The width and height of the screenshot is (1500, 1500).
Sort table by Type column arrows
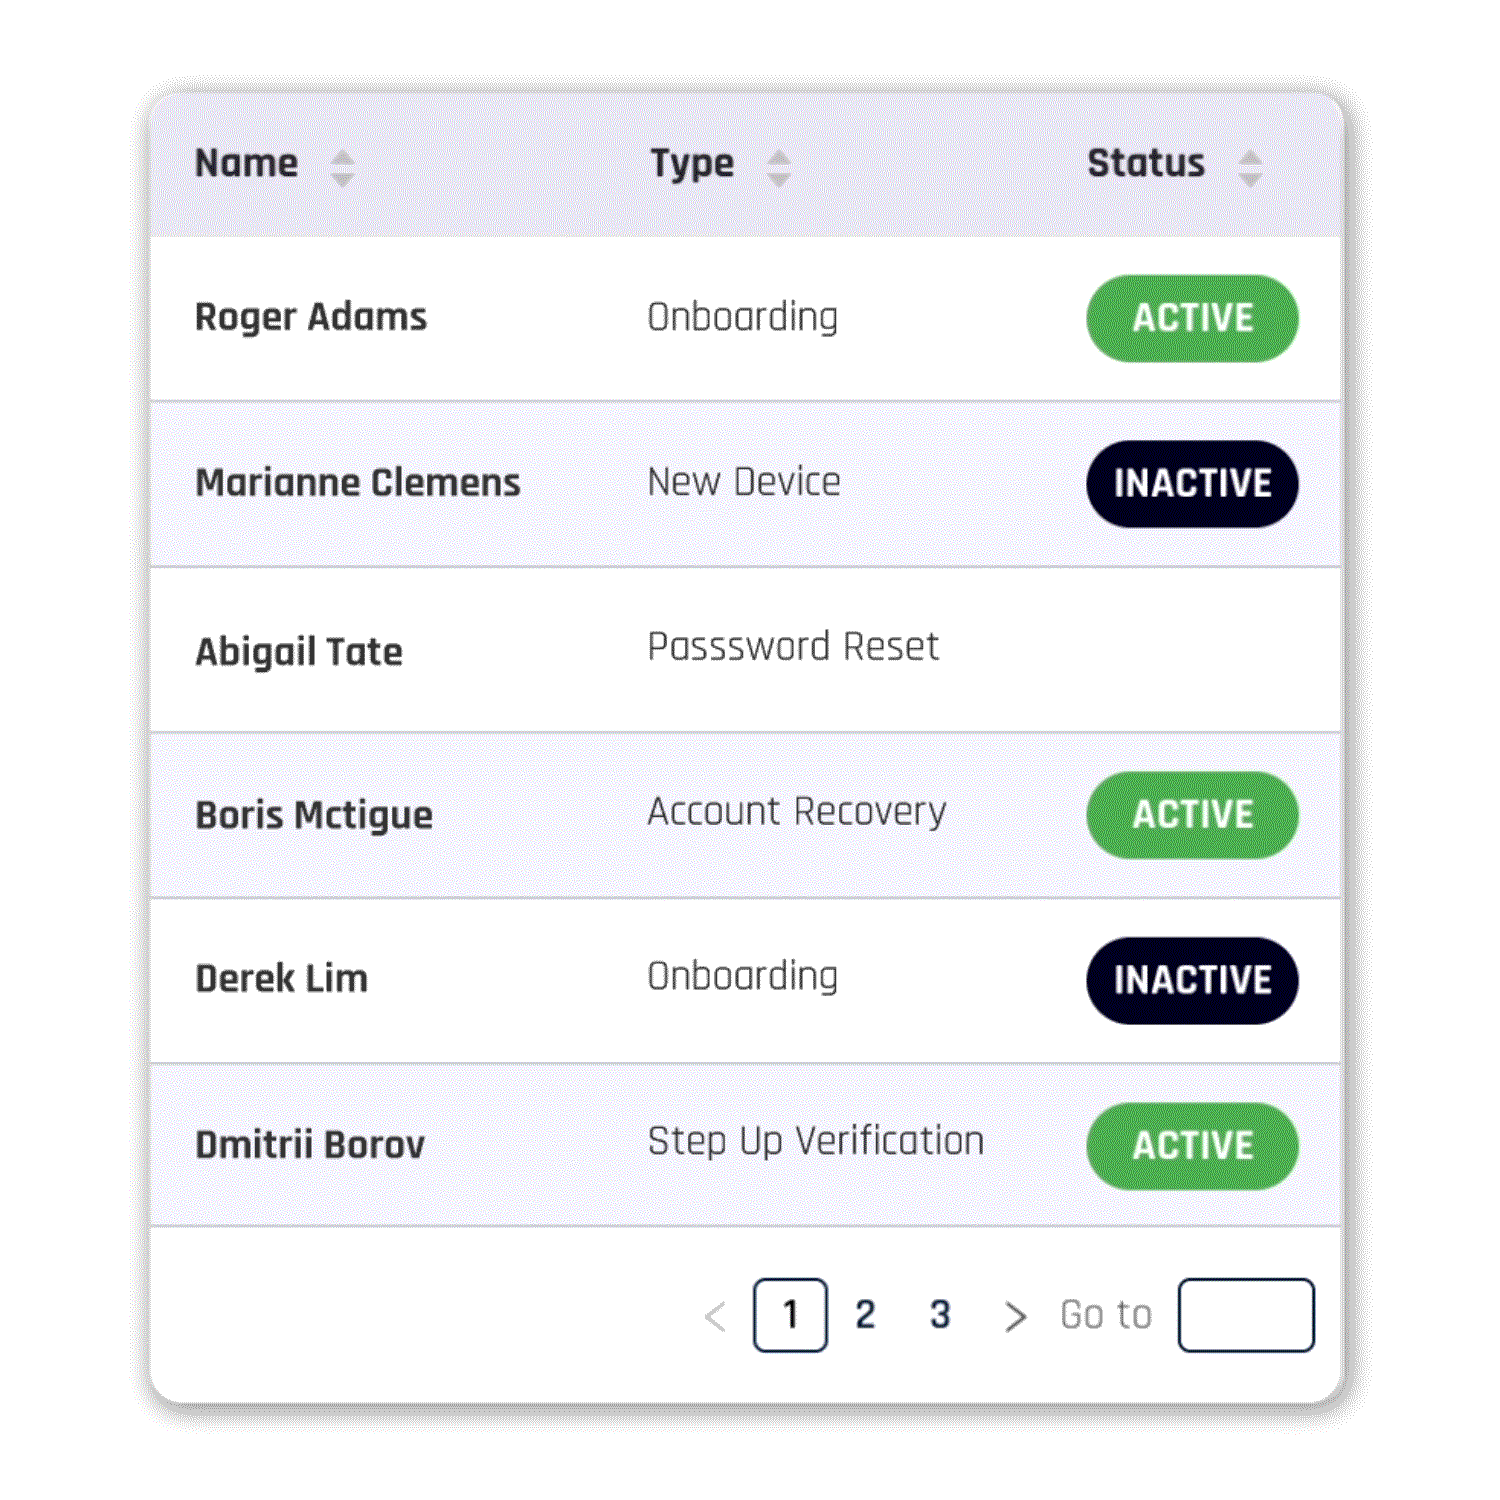coord(779,168)
